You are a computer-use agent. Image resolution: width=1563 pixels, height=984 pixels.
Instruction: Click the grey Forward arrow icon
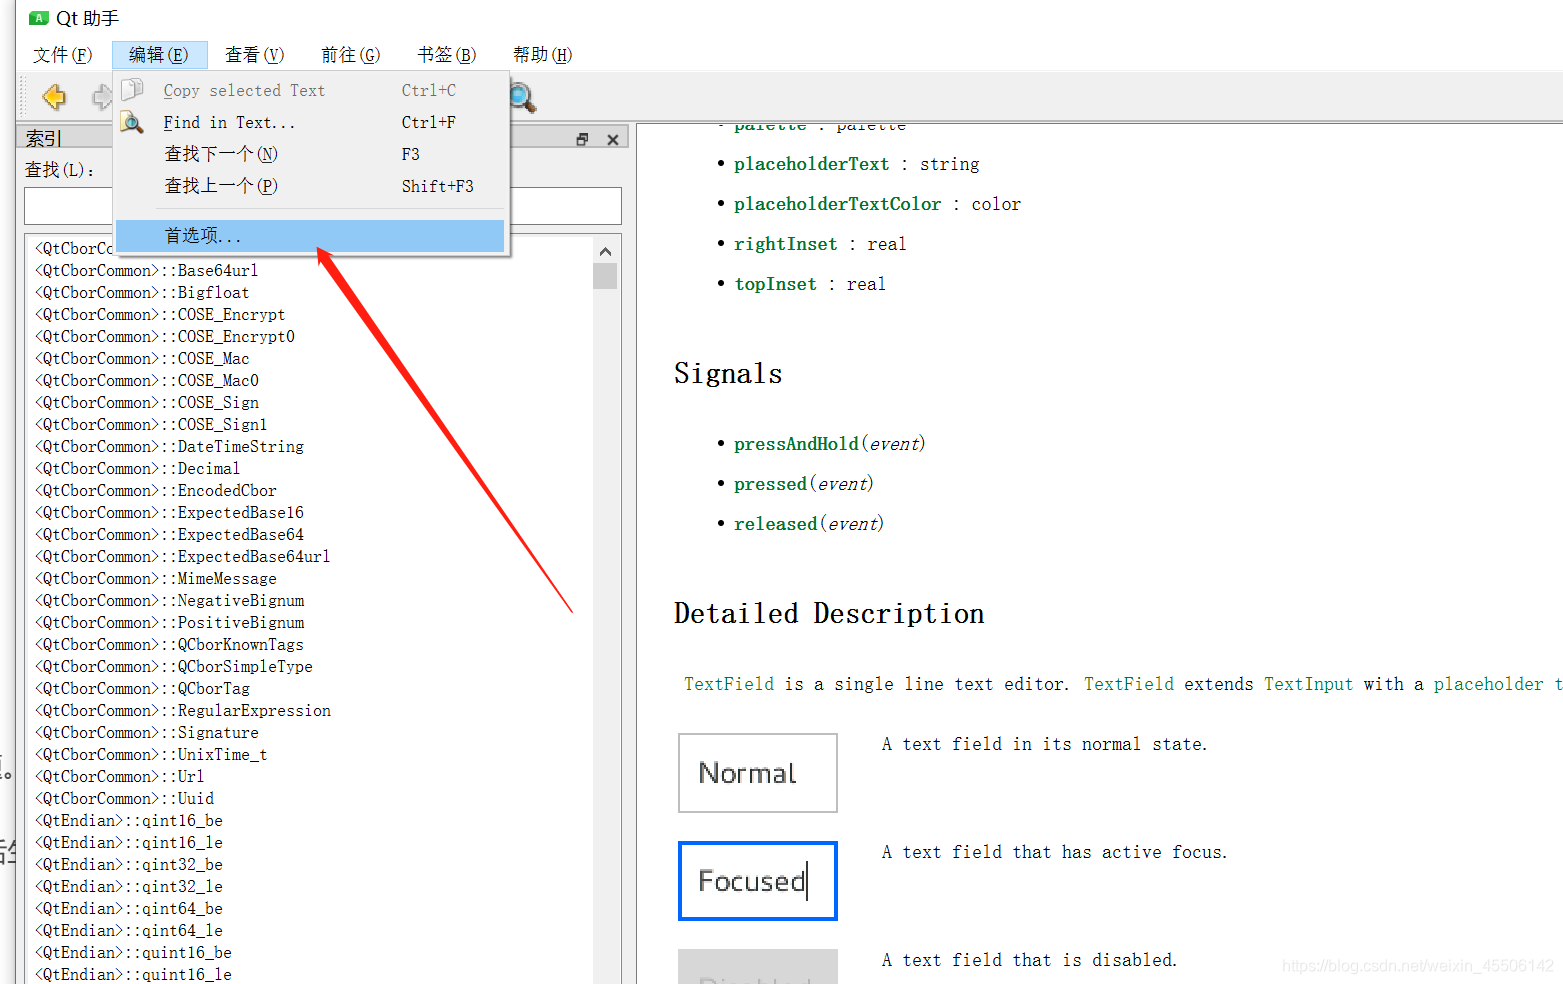tap(102, 96)
